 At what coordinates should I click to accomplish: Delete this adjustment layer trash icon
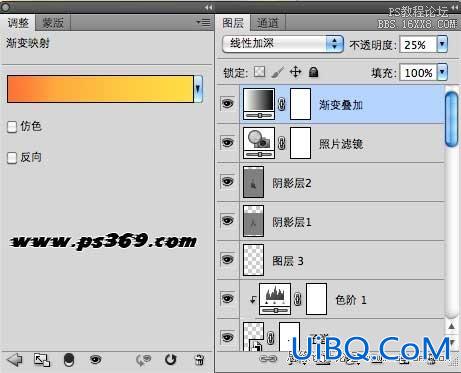pos(199,360)
